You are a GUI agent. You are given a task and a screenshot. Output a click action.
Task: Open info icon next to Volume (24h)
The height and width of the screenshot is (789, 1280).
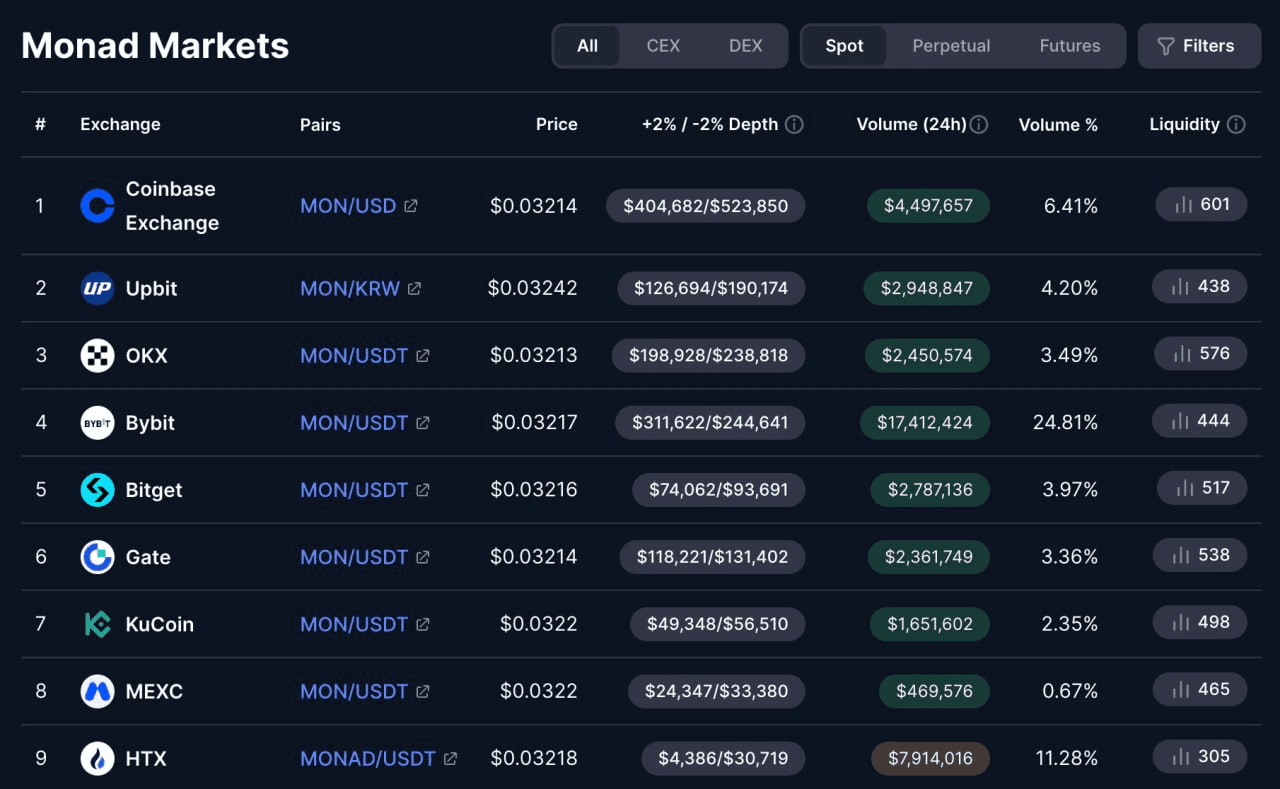click(x=979, y=125)
